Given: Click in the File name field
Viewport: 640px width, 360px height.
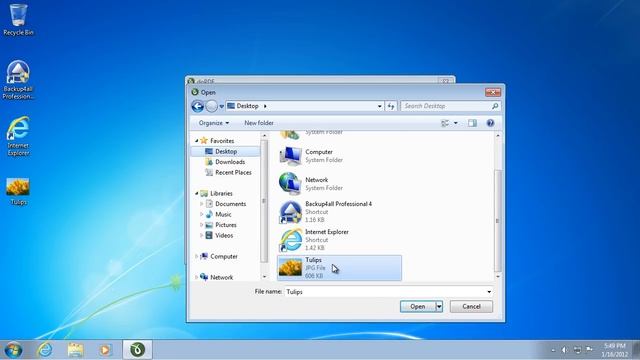Looking at the screenshot, I should tap(385, 292).
